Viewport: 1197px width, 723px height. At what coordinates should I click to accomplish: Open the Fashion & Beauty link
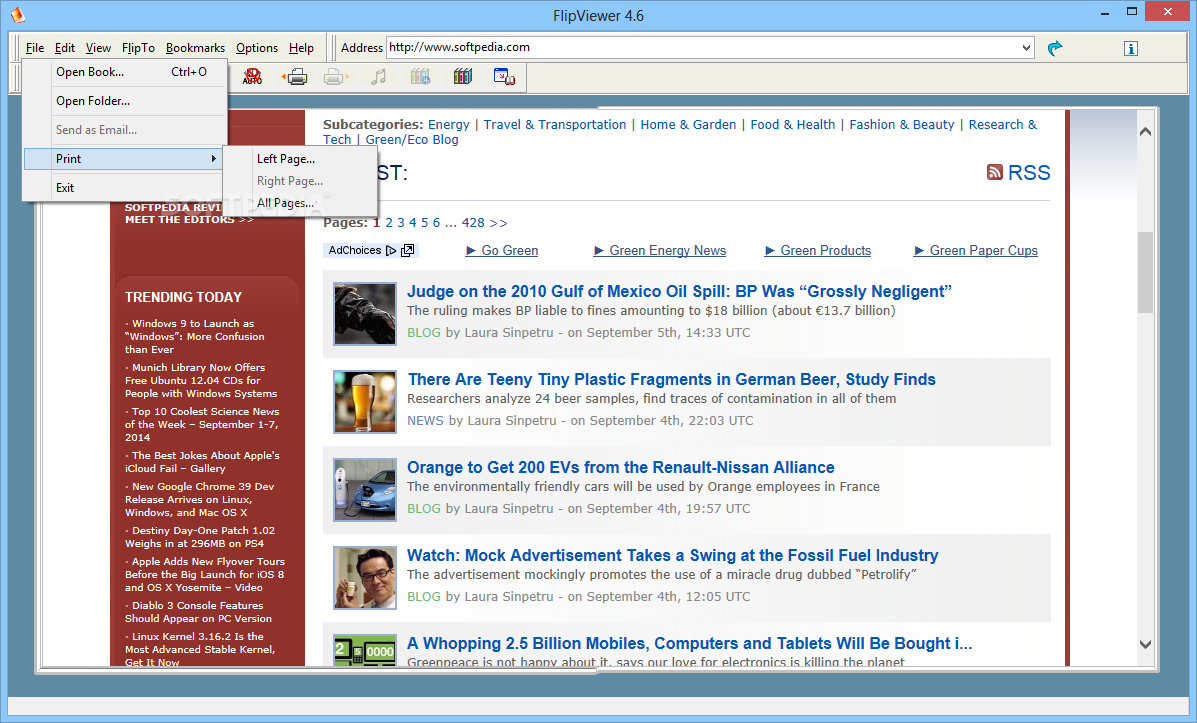coord(902,124)
